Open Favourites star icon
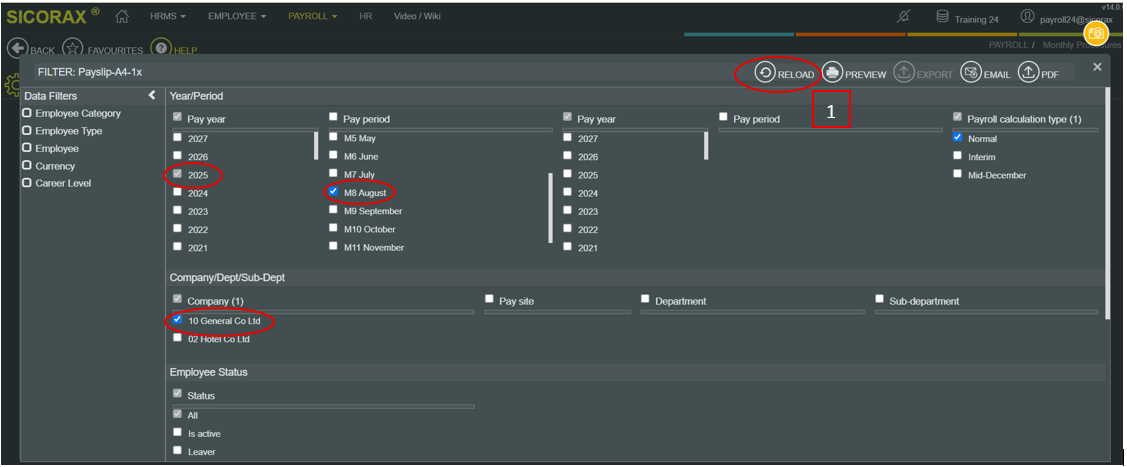 coord(73,48)
